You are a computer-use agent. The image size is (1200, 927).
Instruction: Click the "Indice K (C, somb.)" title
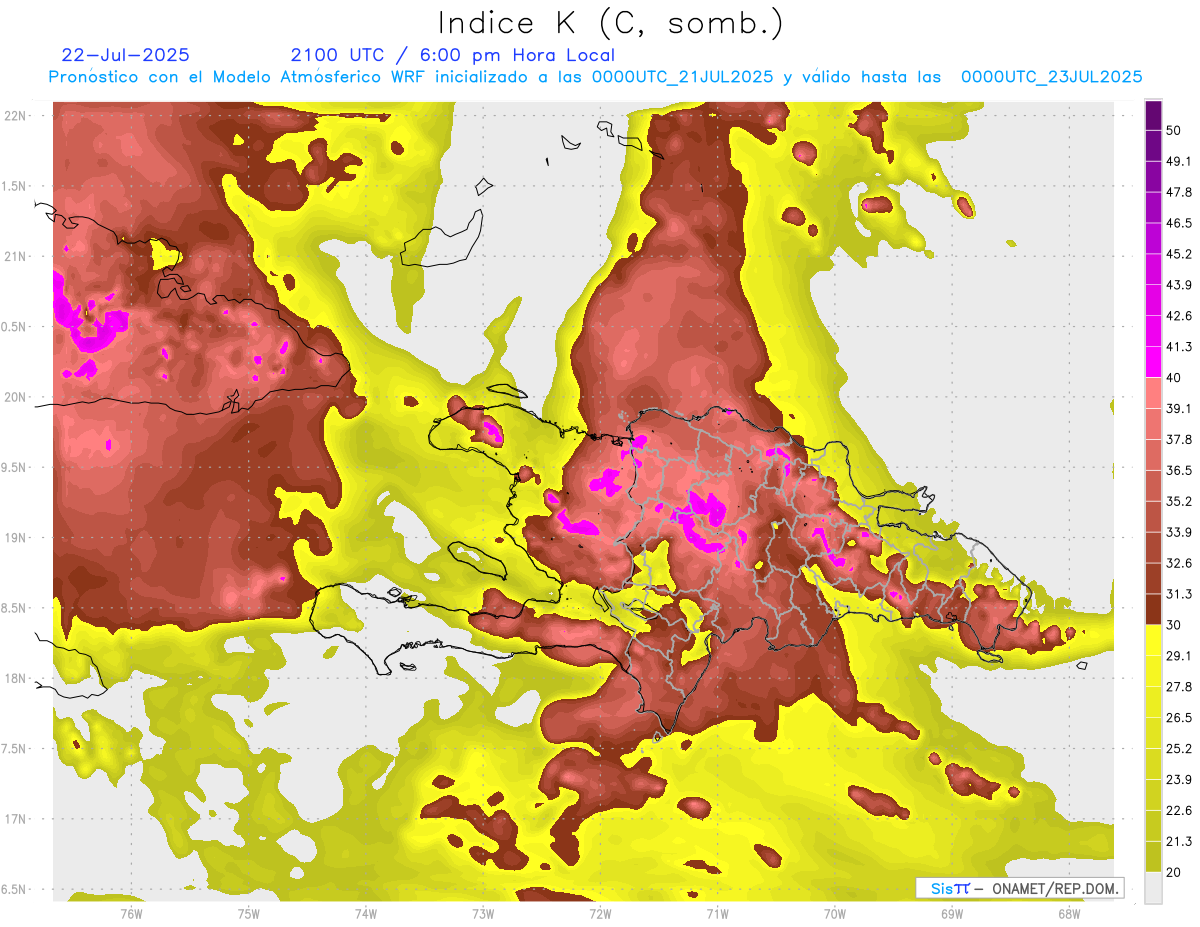[x=611, y=24]
